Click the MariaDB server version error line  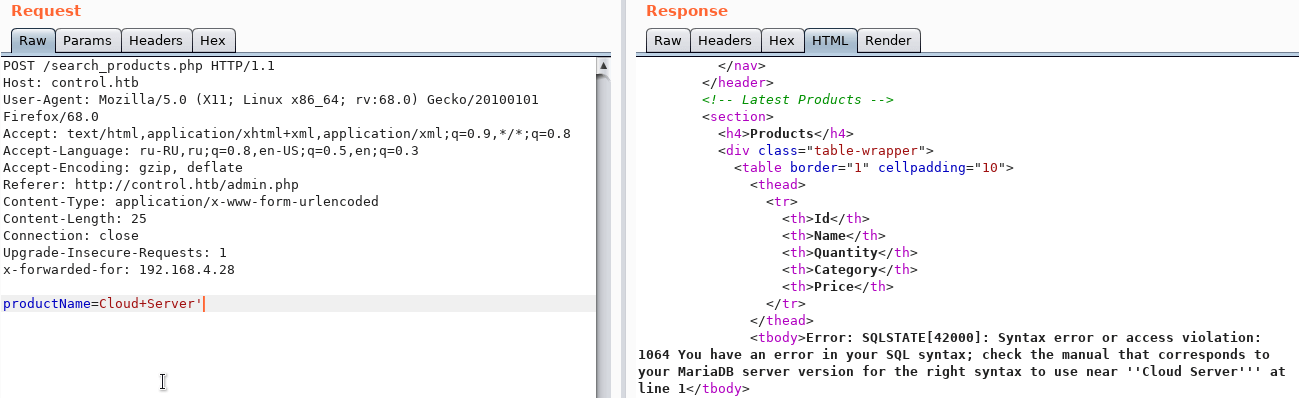click(x=962, y=372)
